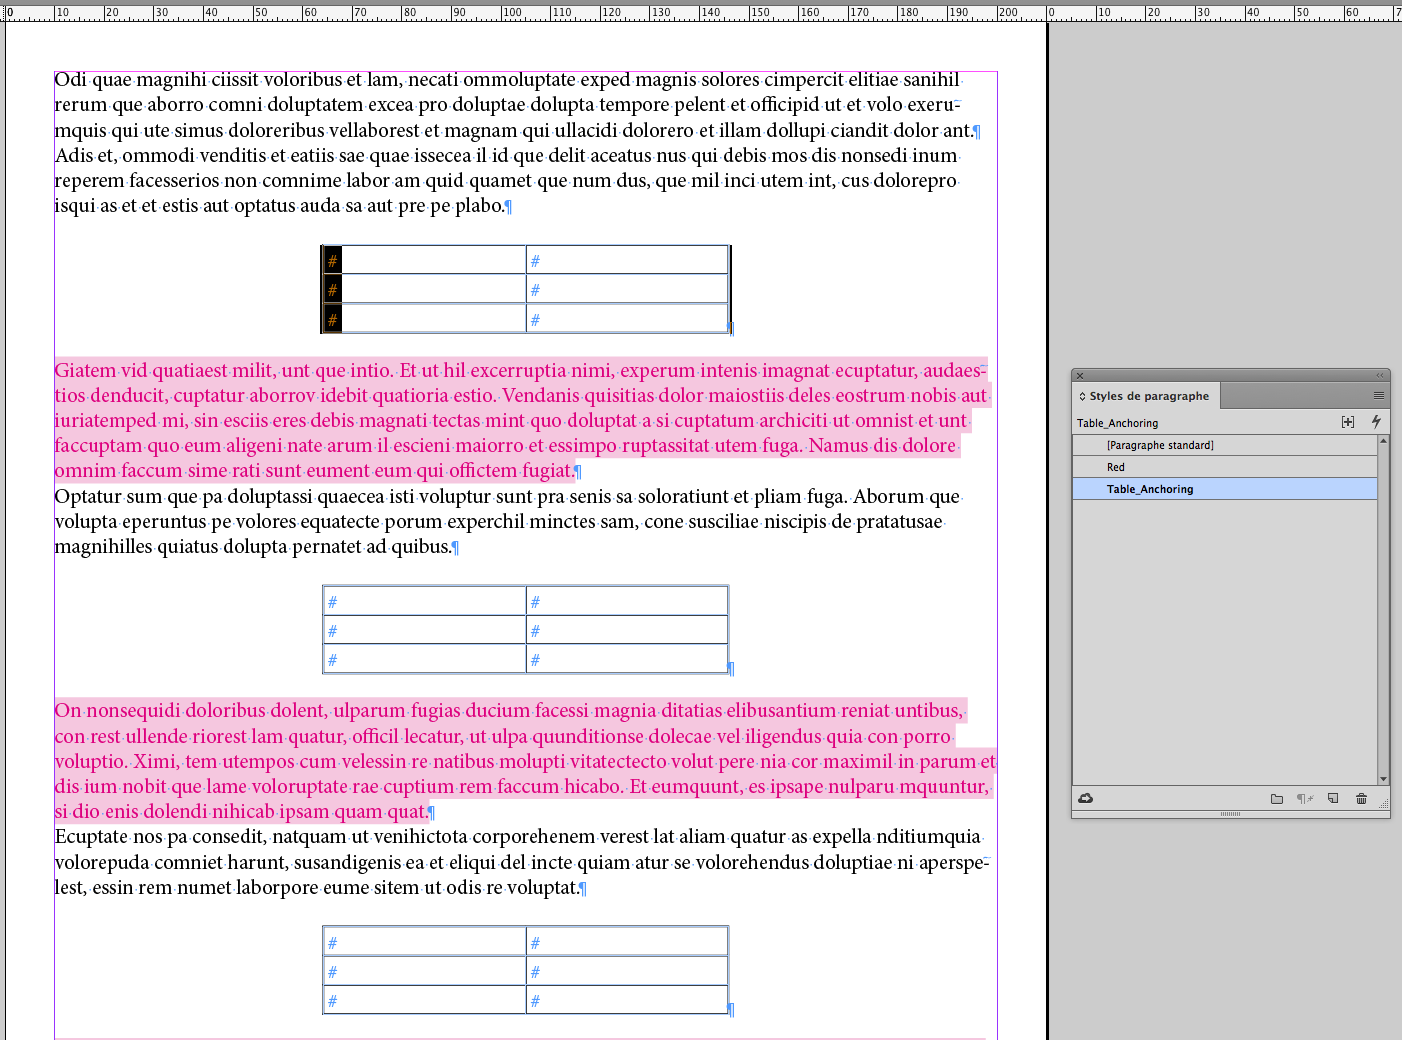The height and width of the screenshot is (1040, 1402).
Task: Click bottom-right cell of first table
Action: click(x=627, y=319)
